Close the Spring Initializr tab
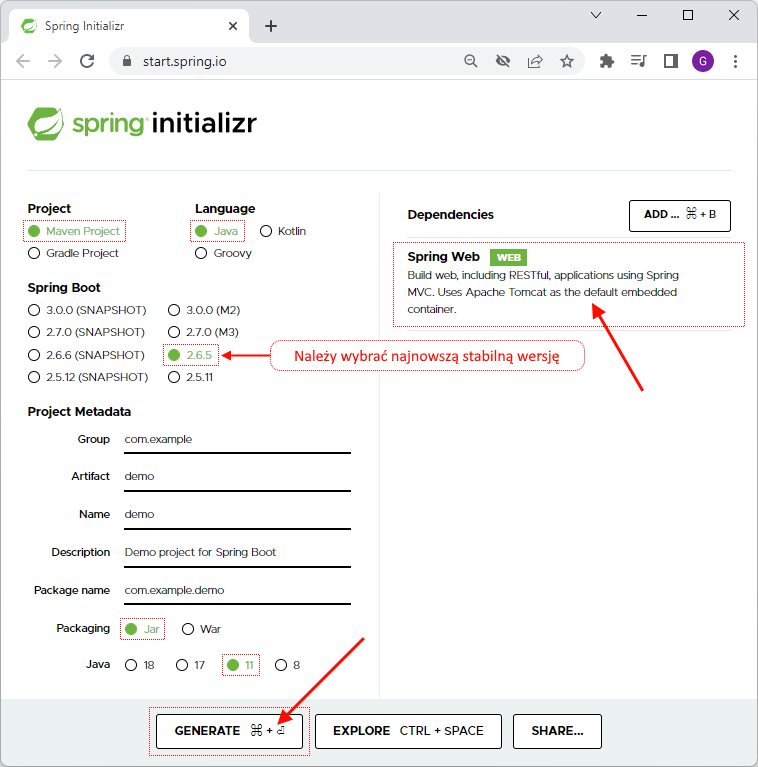The image size is (758, 767). coord(233,26)
